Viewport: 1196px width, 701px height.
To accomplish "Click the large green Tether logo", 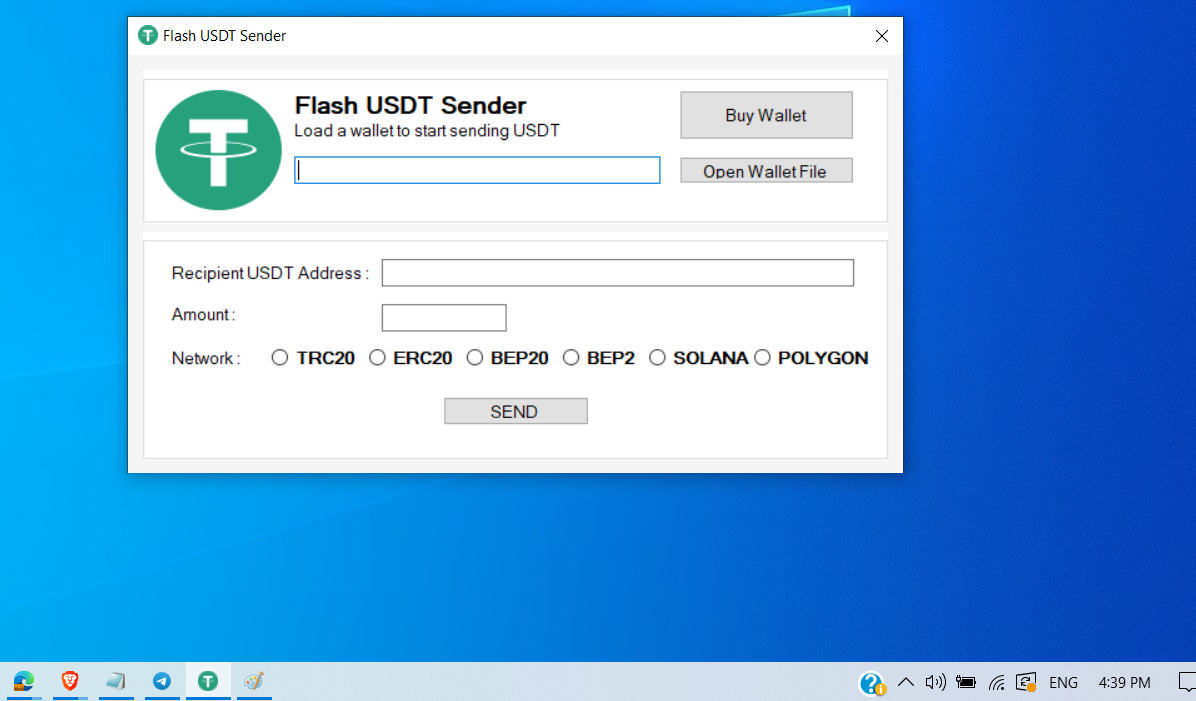I will [x=218, y=150].
